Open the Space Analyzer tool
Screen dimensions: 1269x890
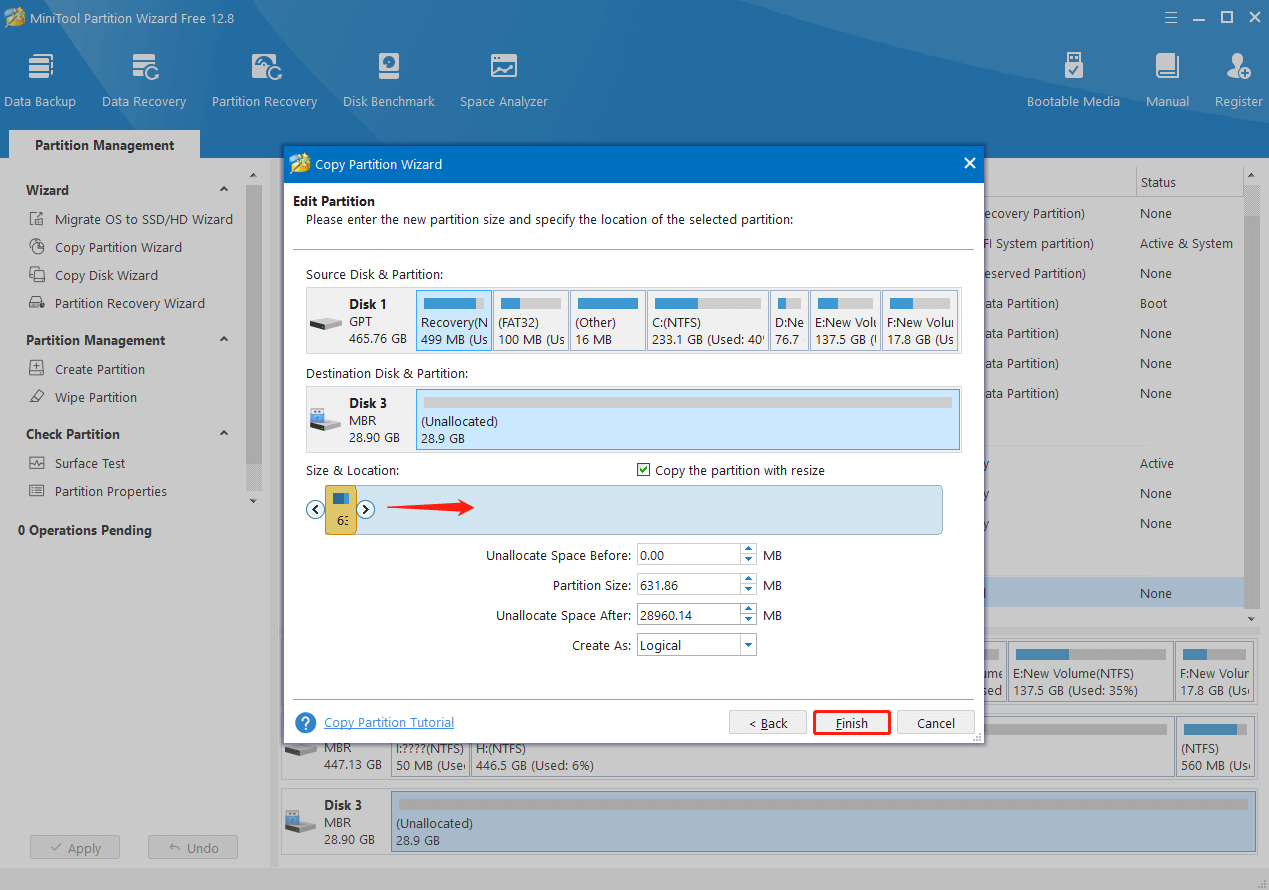(x=504, y=80)
